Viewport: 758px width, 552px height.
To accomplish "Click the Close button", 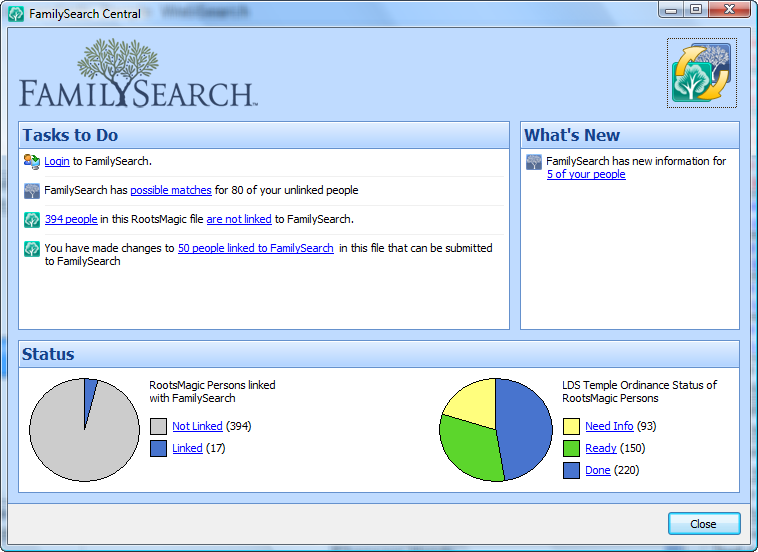I will [704, 524].
